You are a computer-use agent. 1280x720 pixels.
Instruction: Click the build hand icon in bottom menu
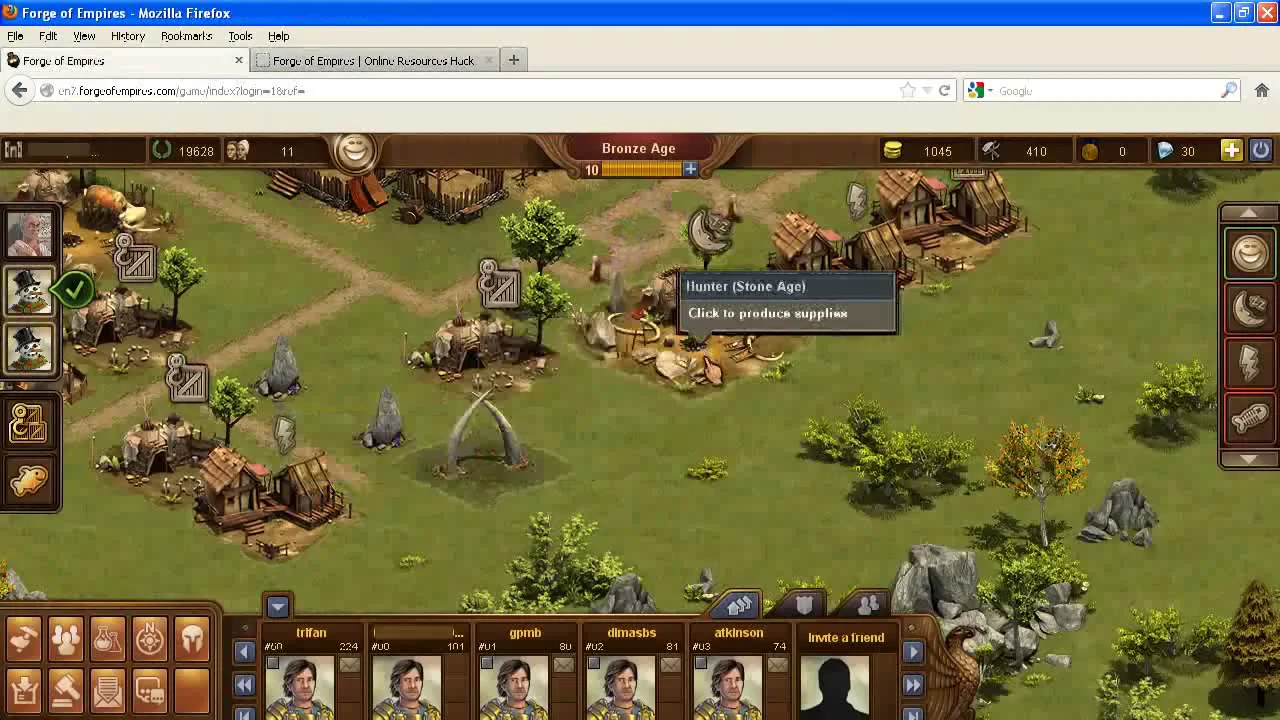[x=24, y=638]
